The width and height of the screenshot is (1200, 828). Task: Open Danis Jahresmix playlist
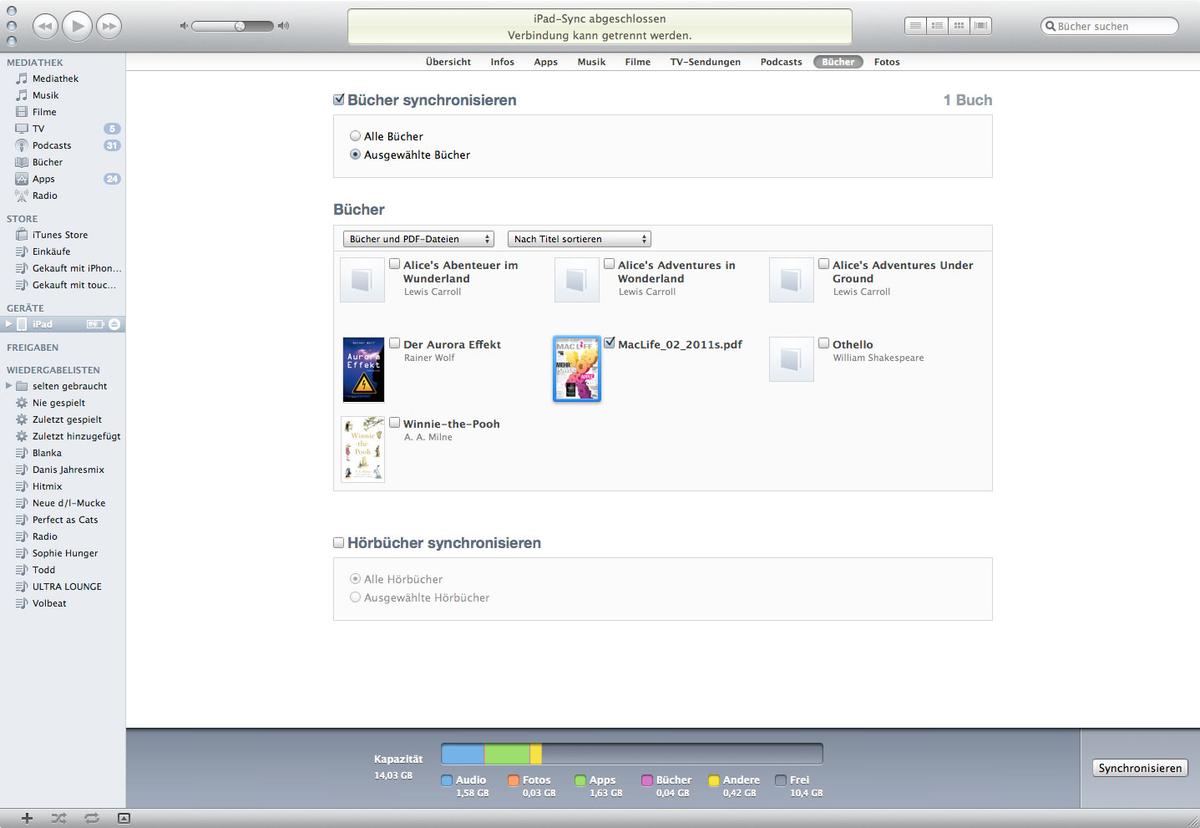point(68,470)
